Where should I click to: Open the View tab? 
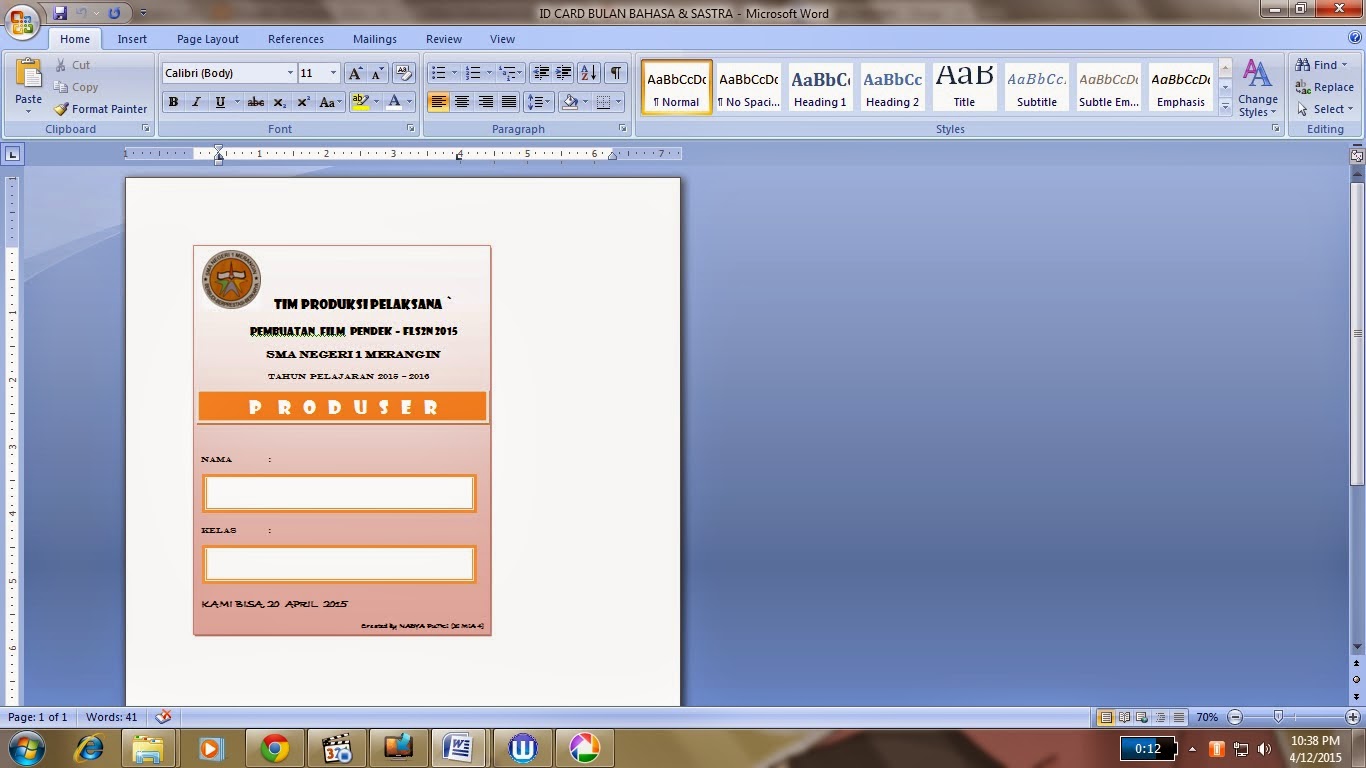pyautogui.click(x=502, y=39)
